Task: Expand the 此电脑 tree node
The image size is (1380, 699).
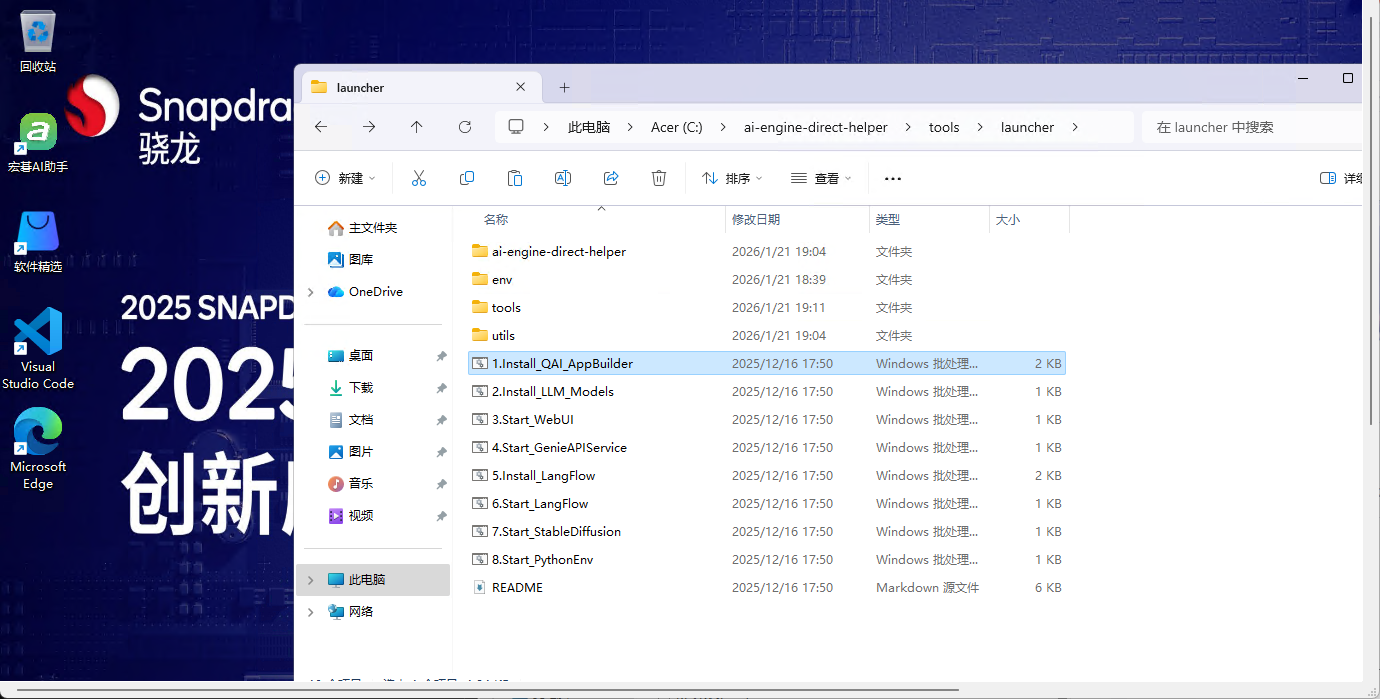Action: click(311, 580)
